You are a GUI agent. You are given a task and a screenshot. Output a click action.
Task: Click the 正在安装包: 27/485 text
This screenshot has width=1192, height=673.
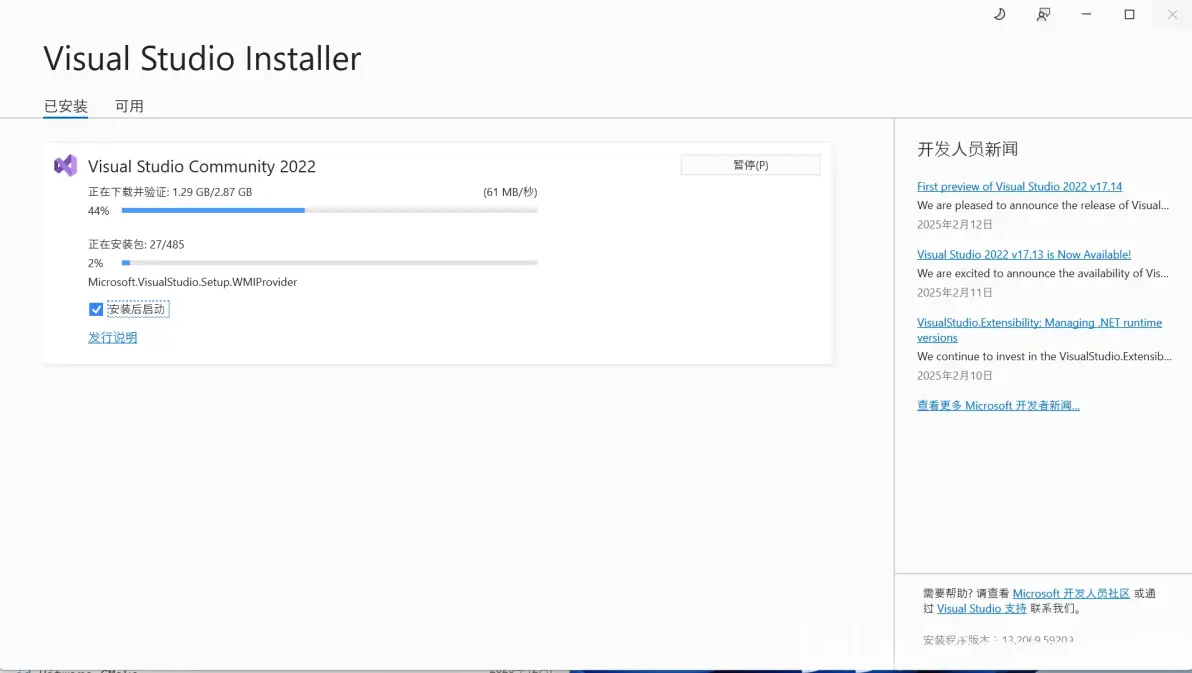(x=136, y=245)
